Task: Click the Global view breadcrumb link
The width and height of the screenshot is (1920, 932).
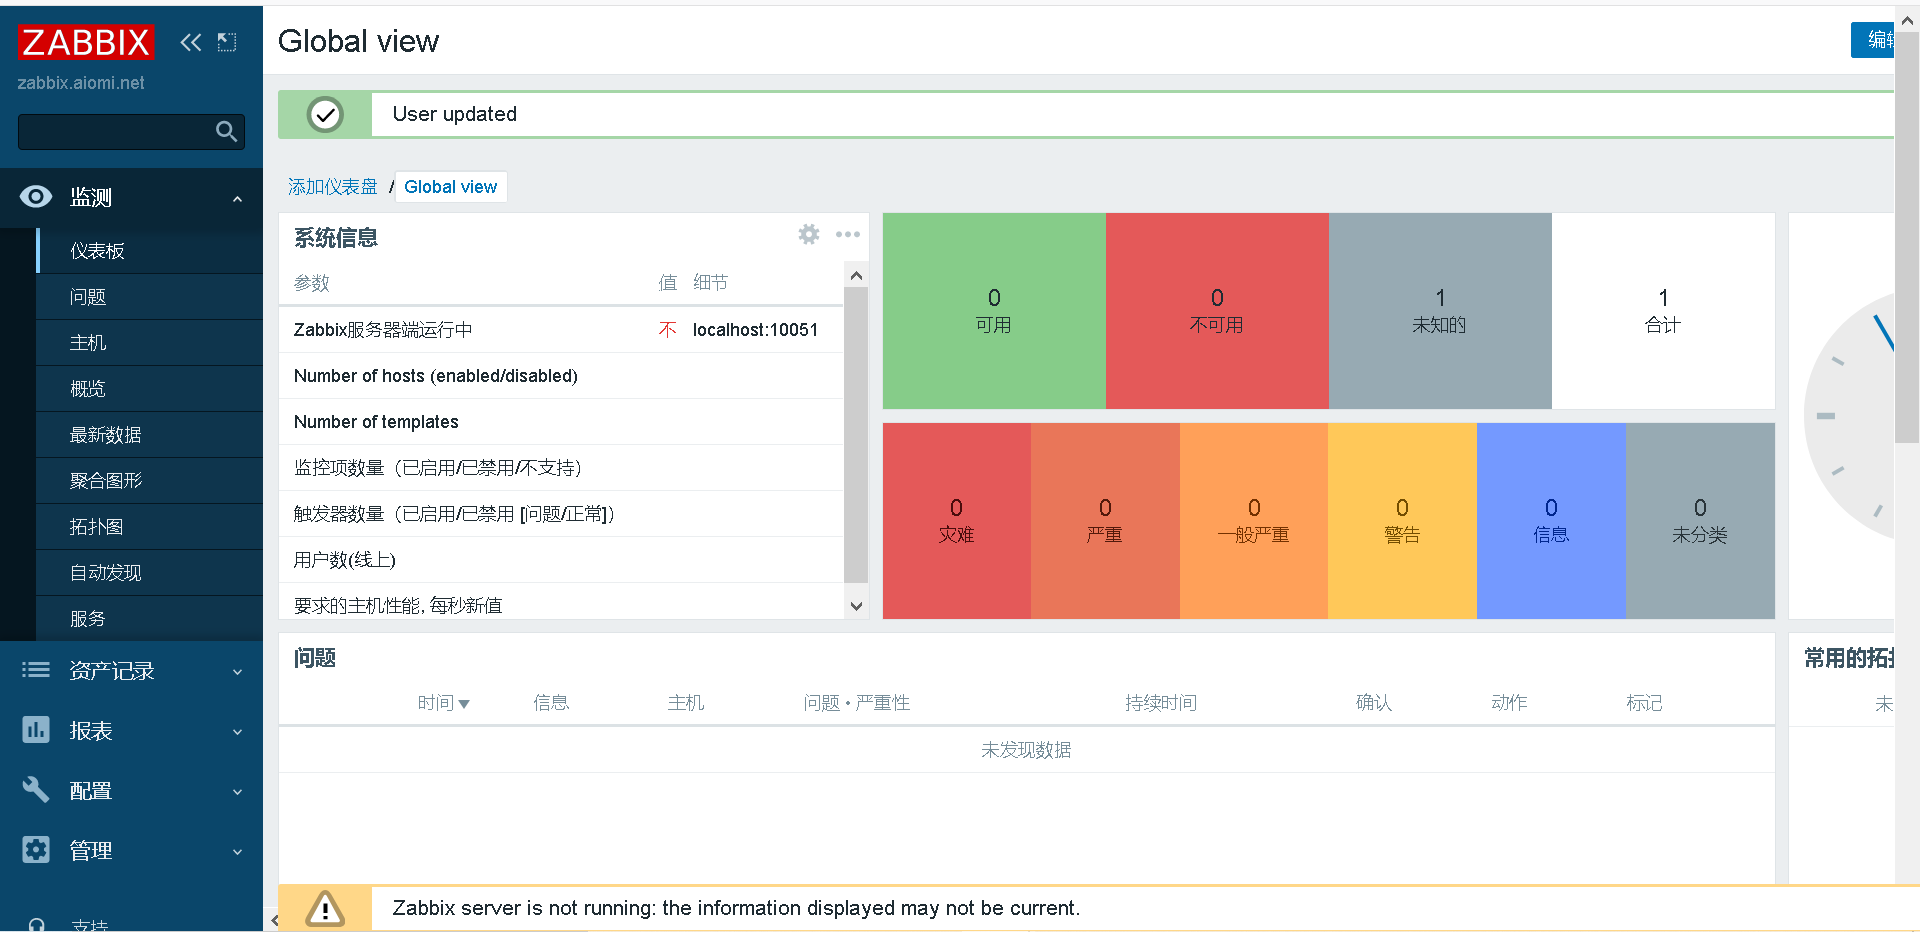Action: [x=450, y=187]
